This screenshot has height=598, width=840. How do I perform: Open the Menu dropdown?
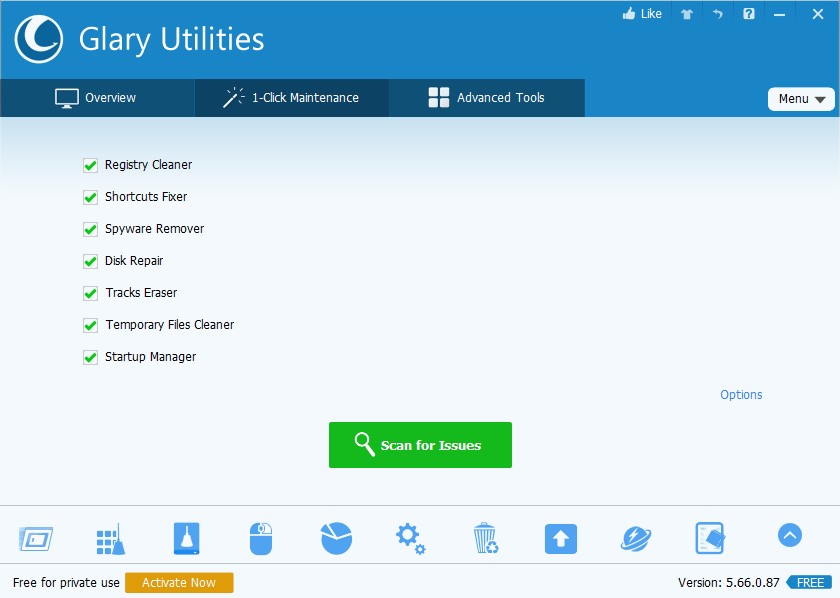coord(800,99)
